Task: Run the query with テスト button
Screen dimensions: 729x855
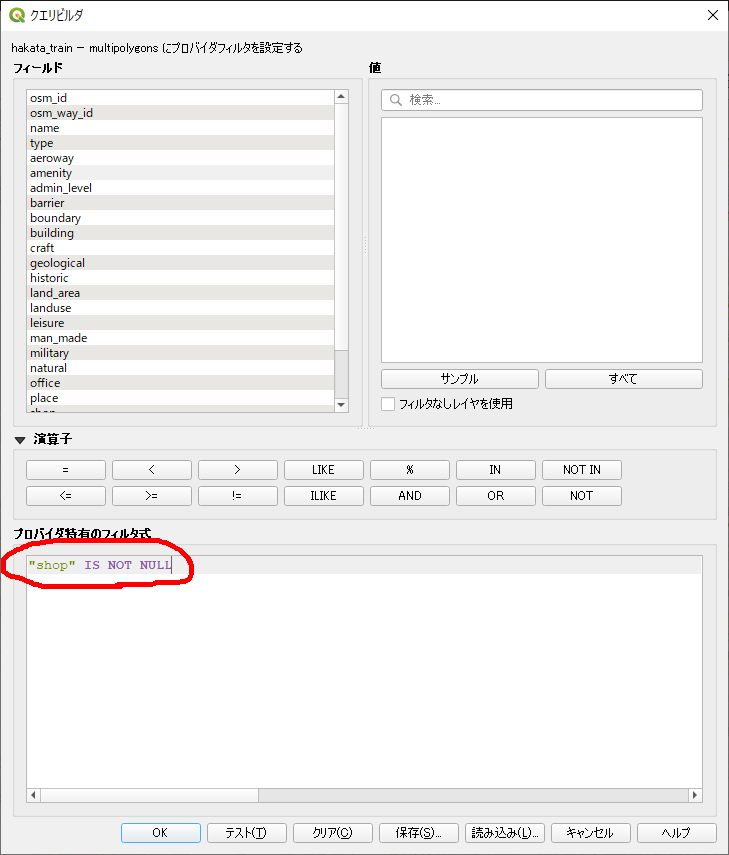Action: (x=246, y=833)
